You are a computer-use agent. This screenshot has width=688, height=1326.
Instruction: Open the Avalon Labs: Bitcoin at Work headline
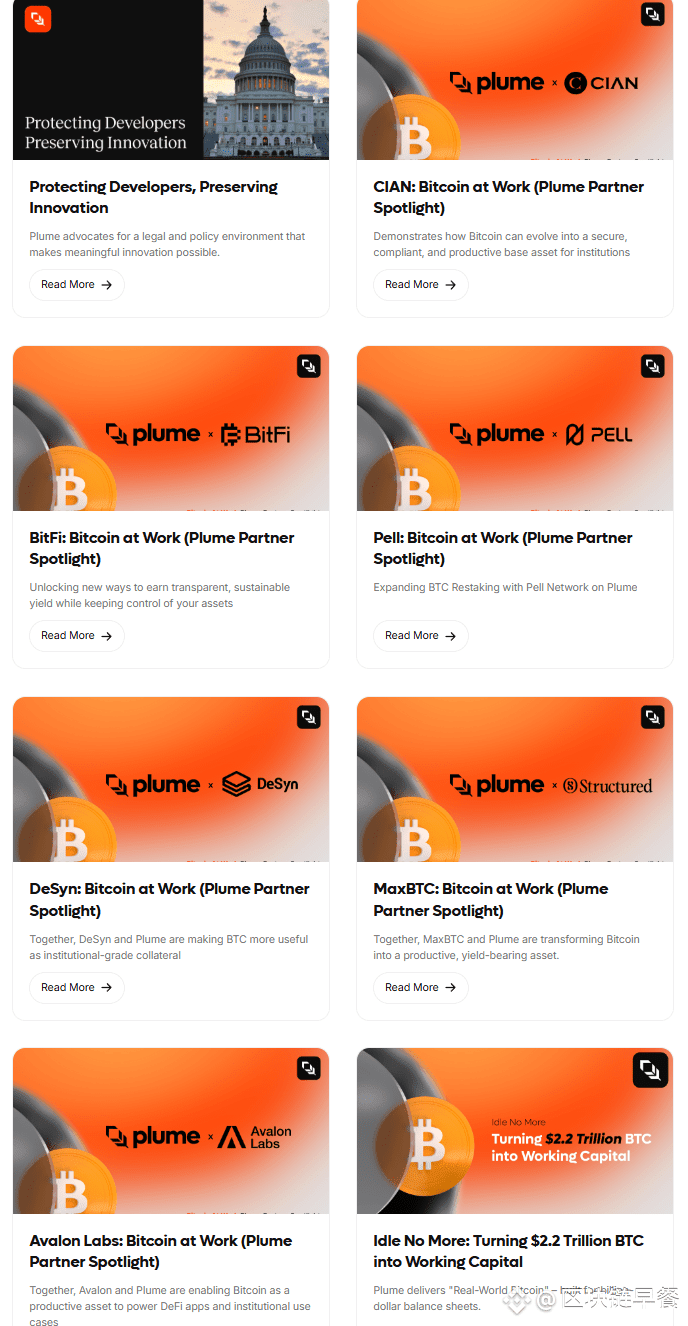click(161, 1251)
